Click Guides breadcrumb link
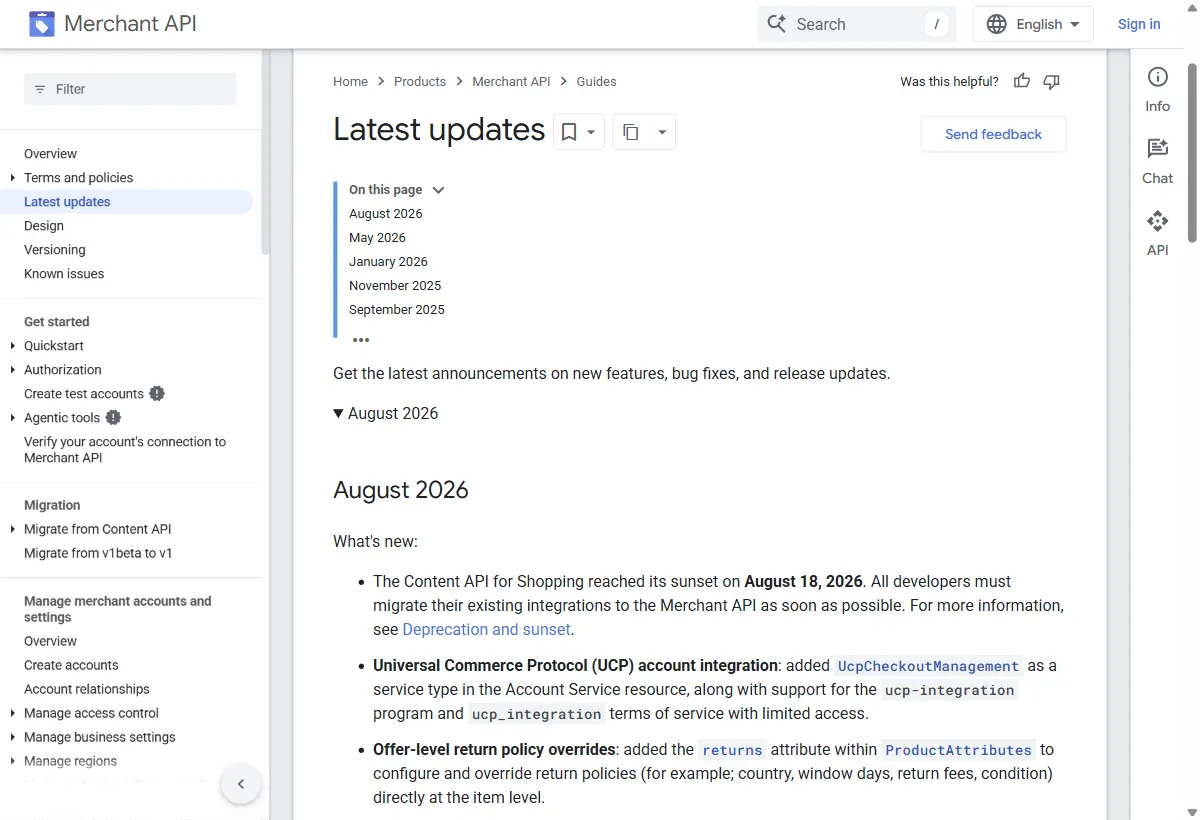 pyautogui.click(x=596, y=81)
